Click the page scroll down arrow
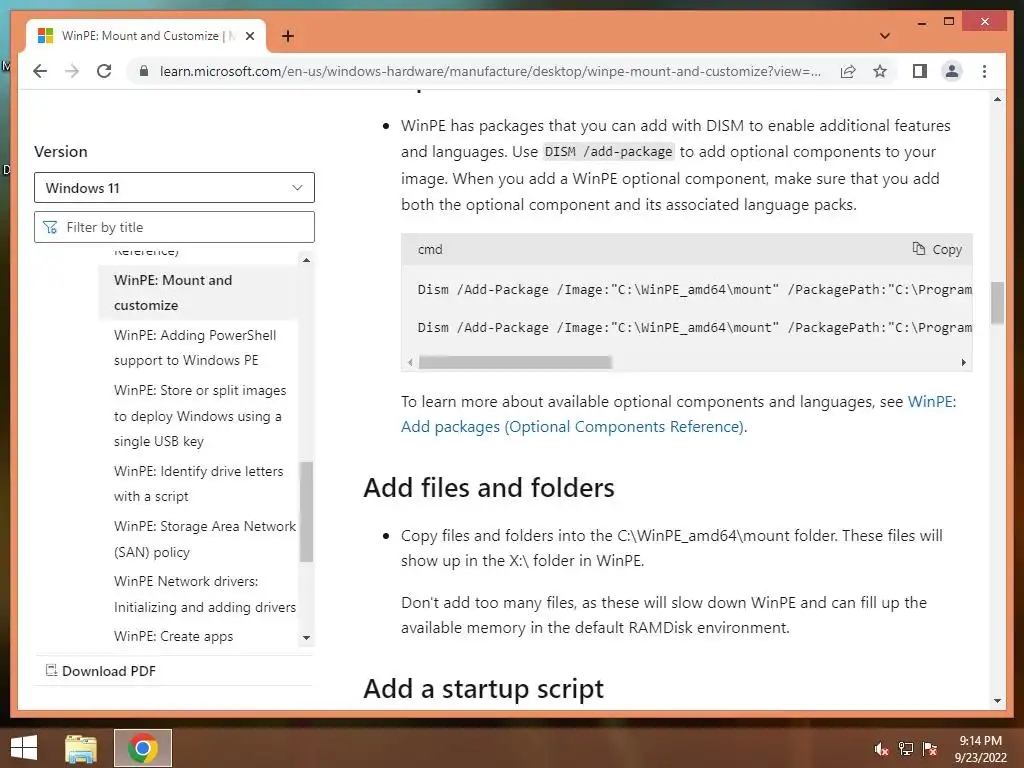 point(997,701)
